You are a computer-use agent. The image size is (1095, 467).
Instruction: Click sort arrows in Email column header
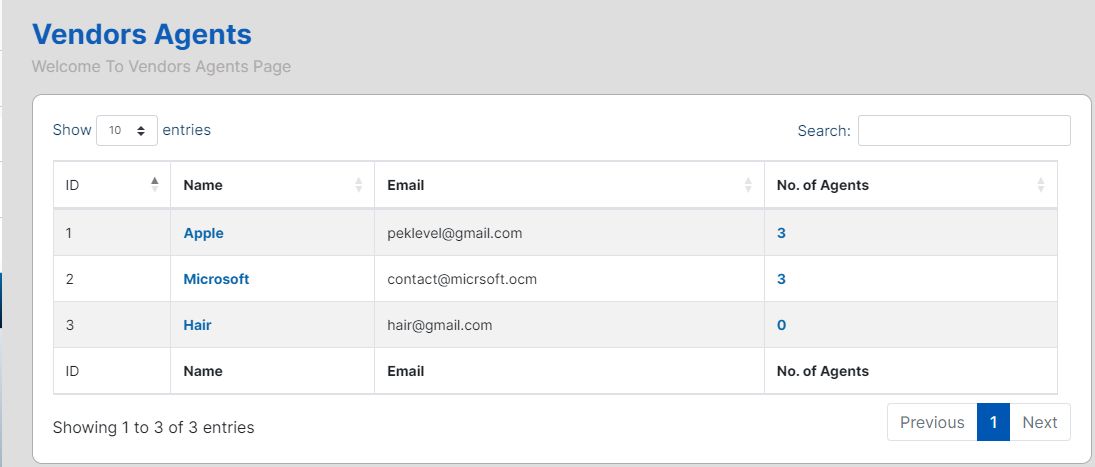point(748,185)
